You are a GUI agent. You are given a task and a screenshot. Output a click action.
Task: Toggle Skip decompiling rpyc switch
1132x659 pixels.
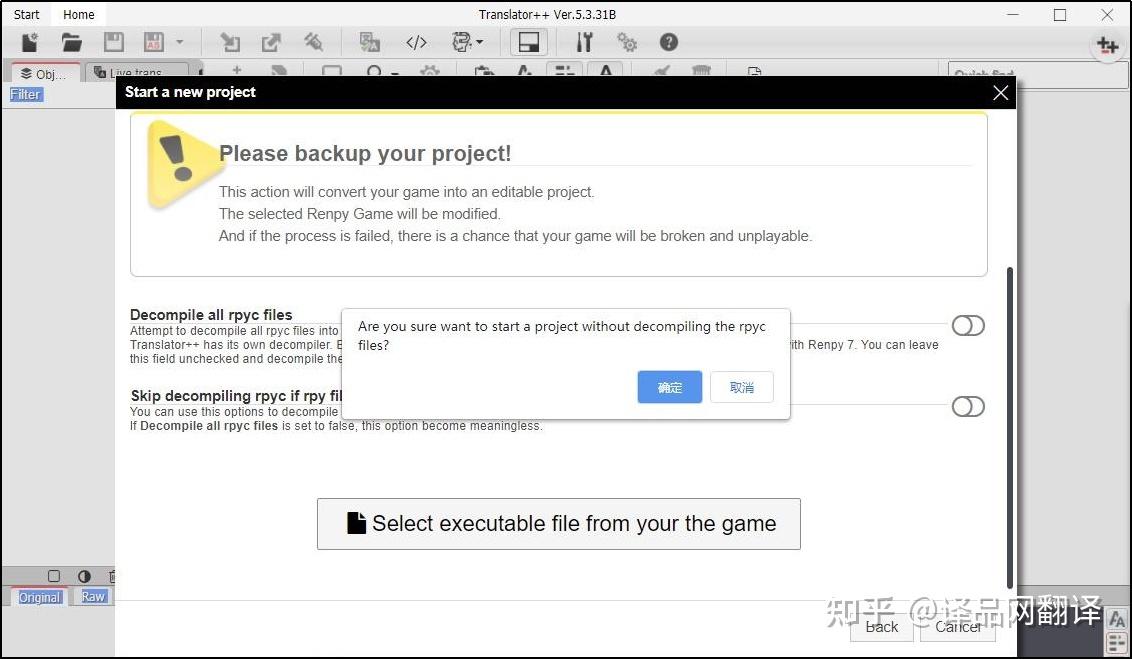(x=968, y=406)
